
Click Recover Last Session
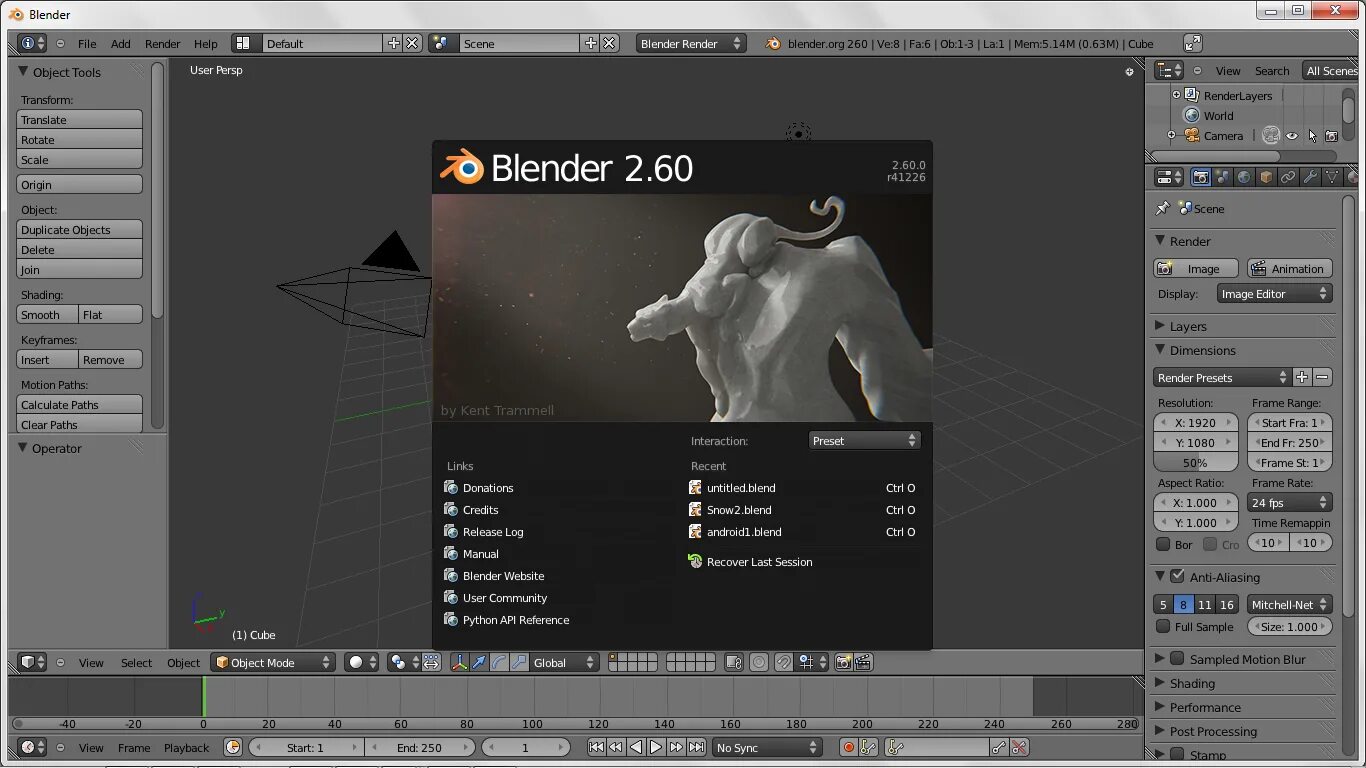759,561
